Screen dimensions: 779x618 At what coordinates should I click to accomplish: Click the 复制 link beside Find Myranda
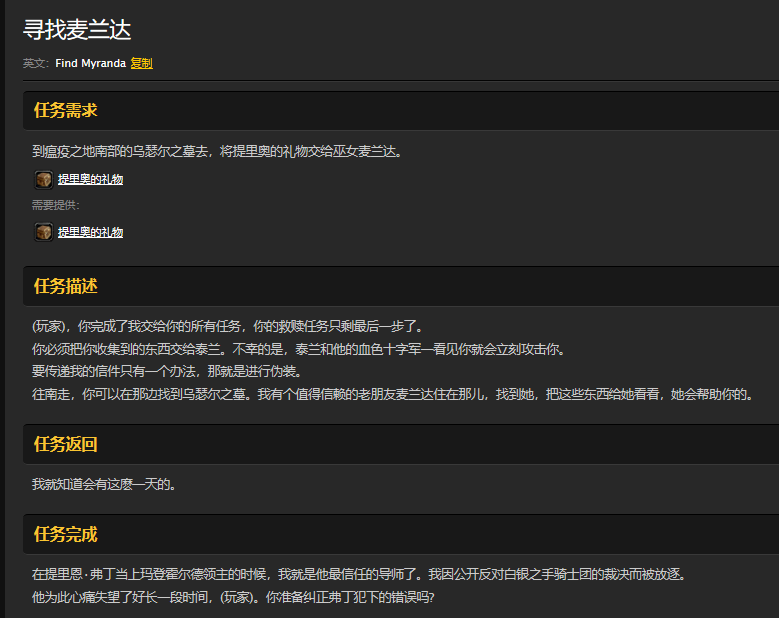pos(141,63)
